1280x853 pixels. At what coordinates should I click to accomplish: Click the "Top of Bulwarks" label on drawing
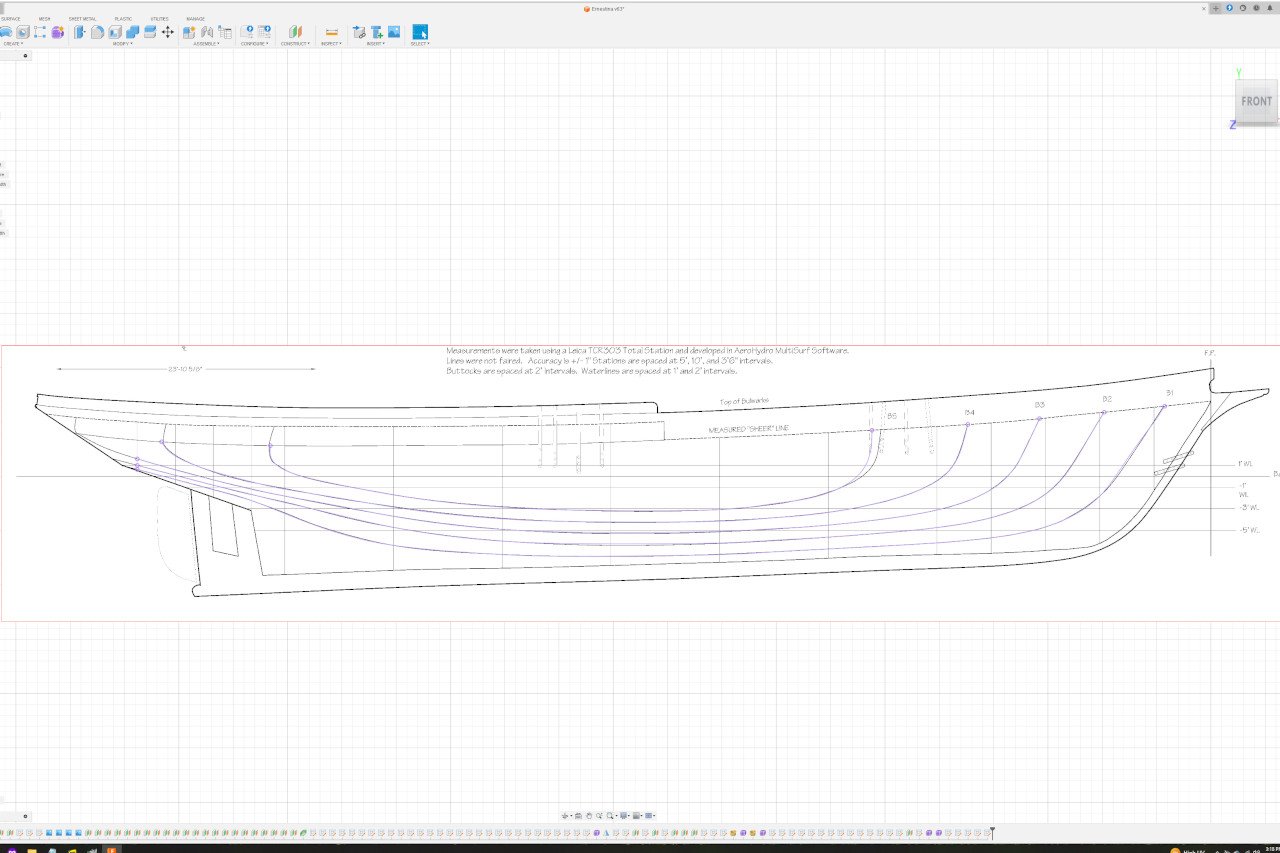tap(745, 402)
